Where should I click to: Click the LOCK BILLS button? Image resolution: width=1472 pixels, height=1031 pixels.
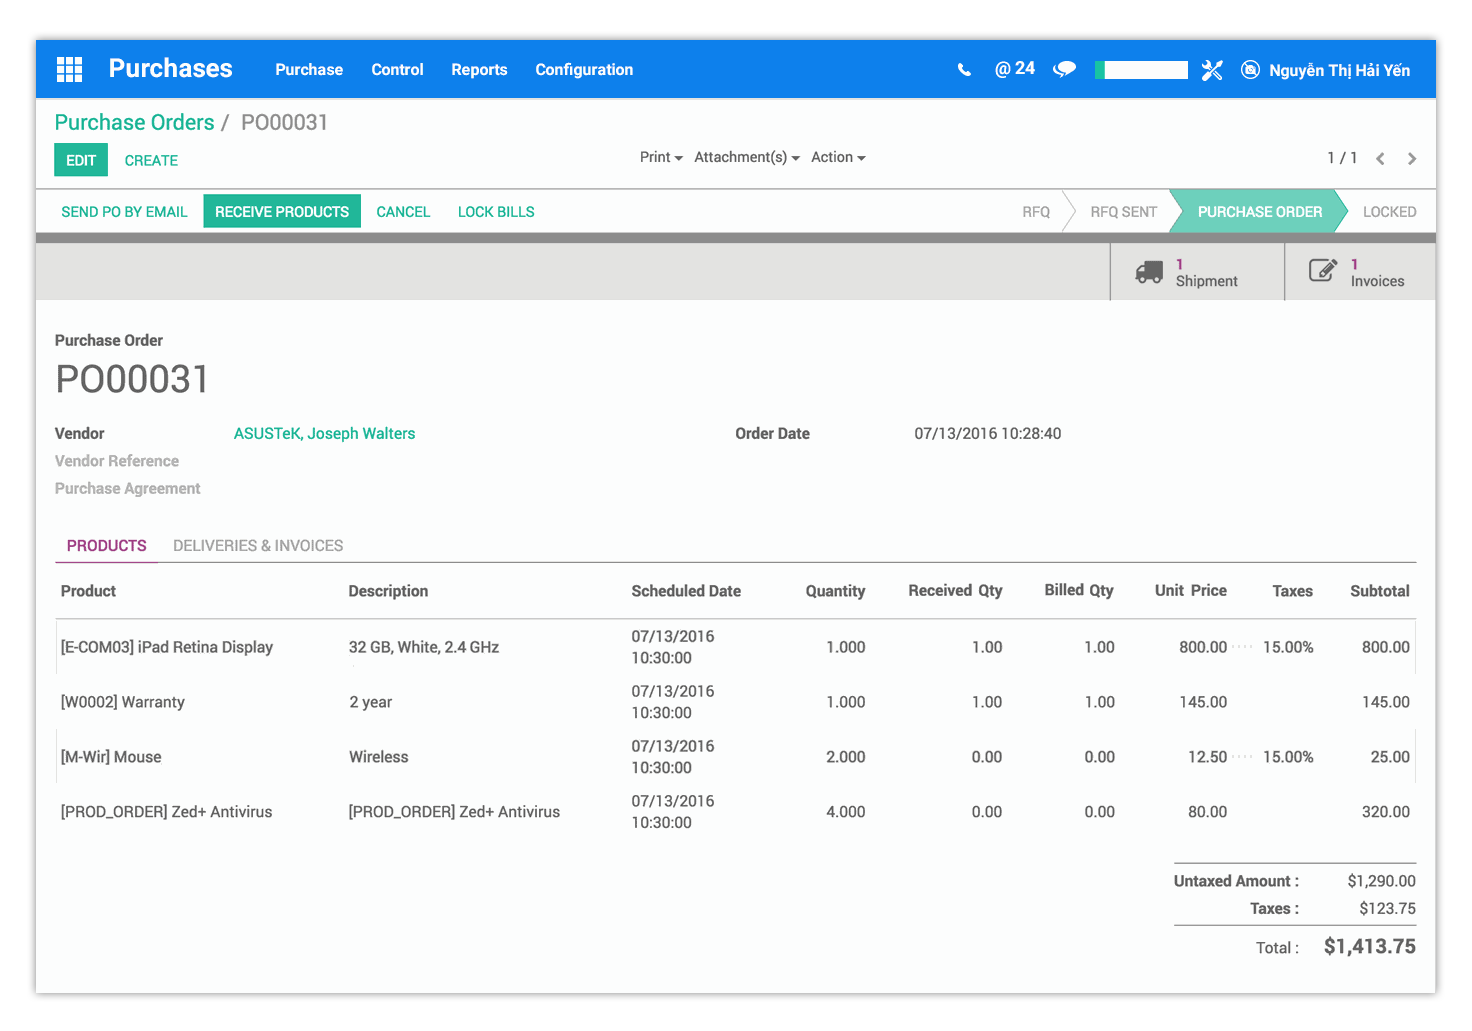pos(495,211)
